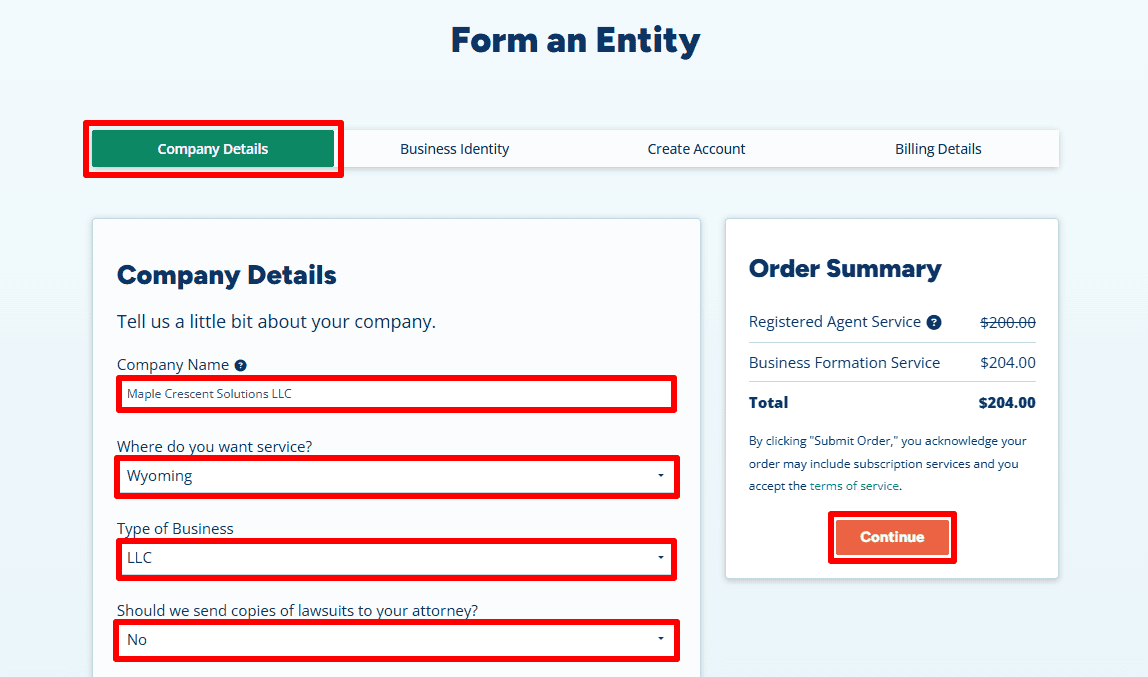Click the Company Name input field
This screenshot has height=677, width=1148.
coord(396,394)
